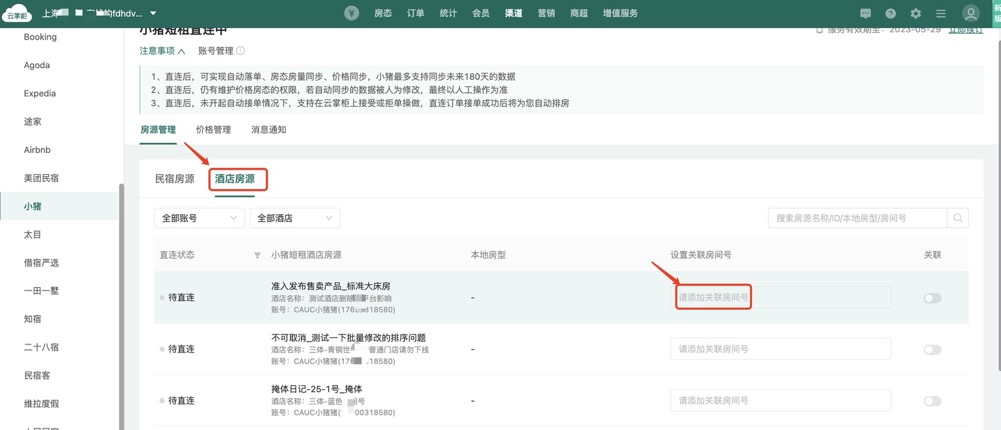This screenshot has width=1001, height=430.
Task: Collapse the 注意事项 section
Action: point(162,51)
